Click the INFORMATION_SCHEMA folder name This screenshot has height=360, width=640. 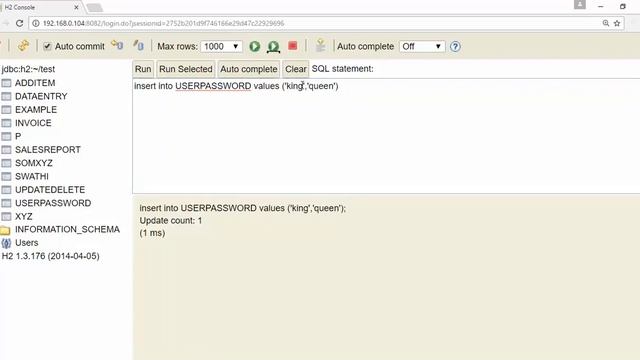coord(67,229)
